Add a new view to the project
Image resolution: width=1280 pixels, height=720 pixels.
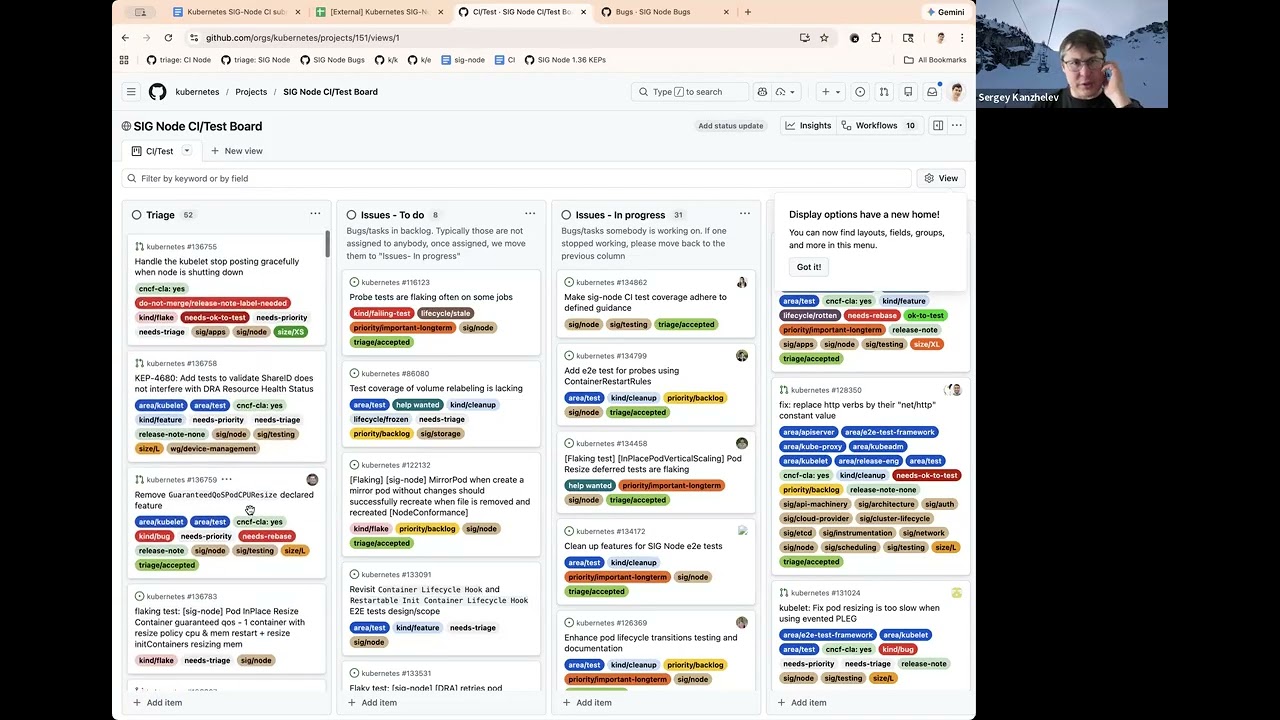[x=237, y=151]
